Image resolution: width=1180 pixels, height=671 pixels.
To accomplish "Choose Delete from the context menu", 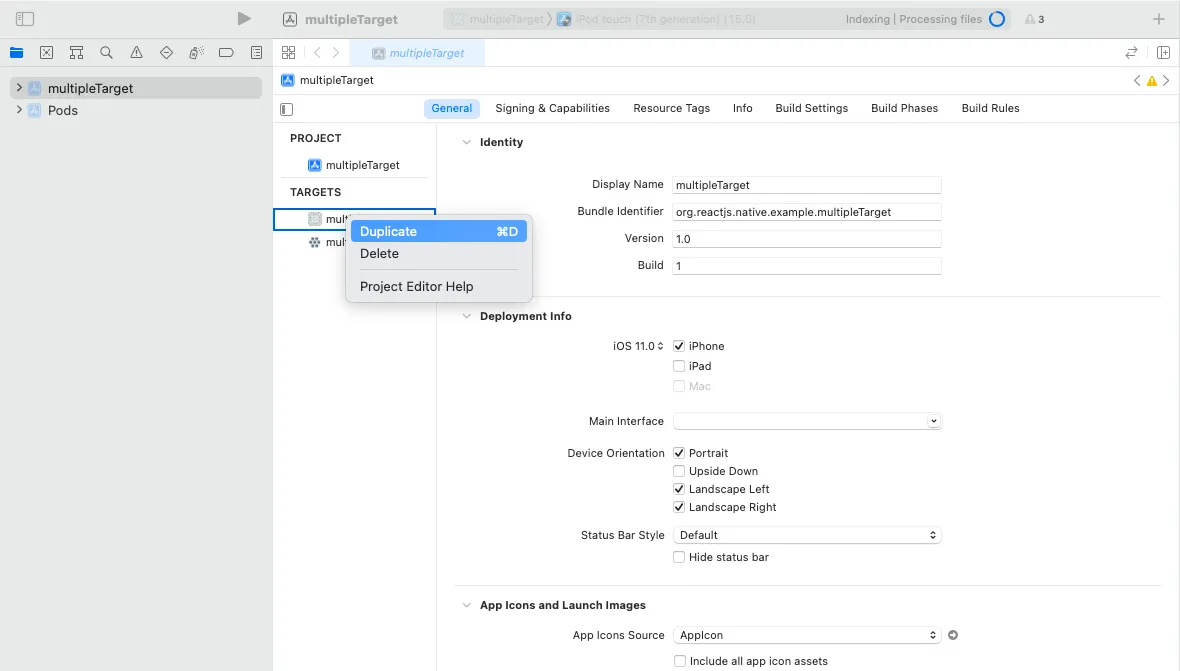I will click(439, 254).
